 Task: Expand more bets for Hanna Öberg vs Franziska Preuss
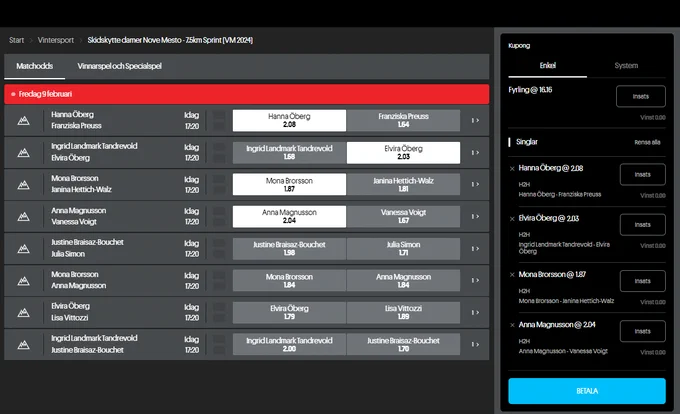click(x=475, y=121)
